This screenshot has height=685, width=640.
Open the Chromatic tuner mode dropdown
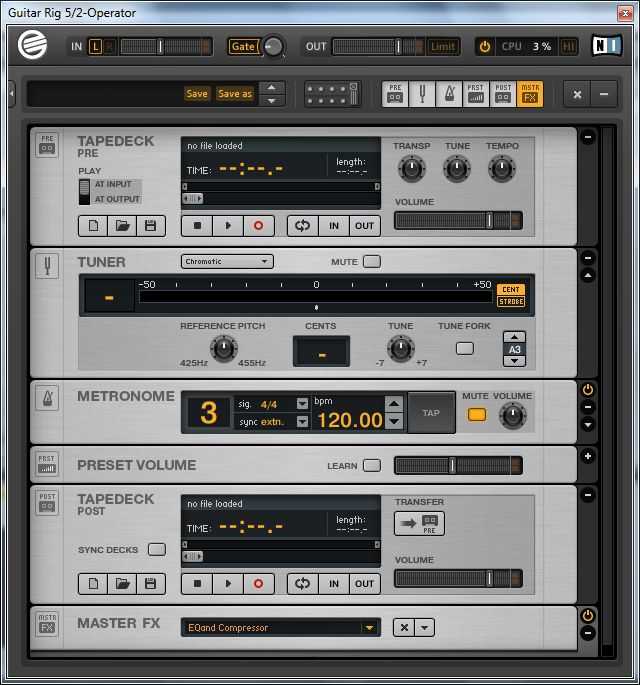pyautogui.click(x=227, y=261)
